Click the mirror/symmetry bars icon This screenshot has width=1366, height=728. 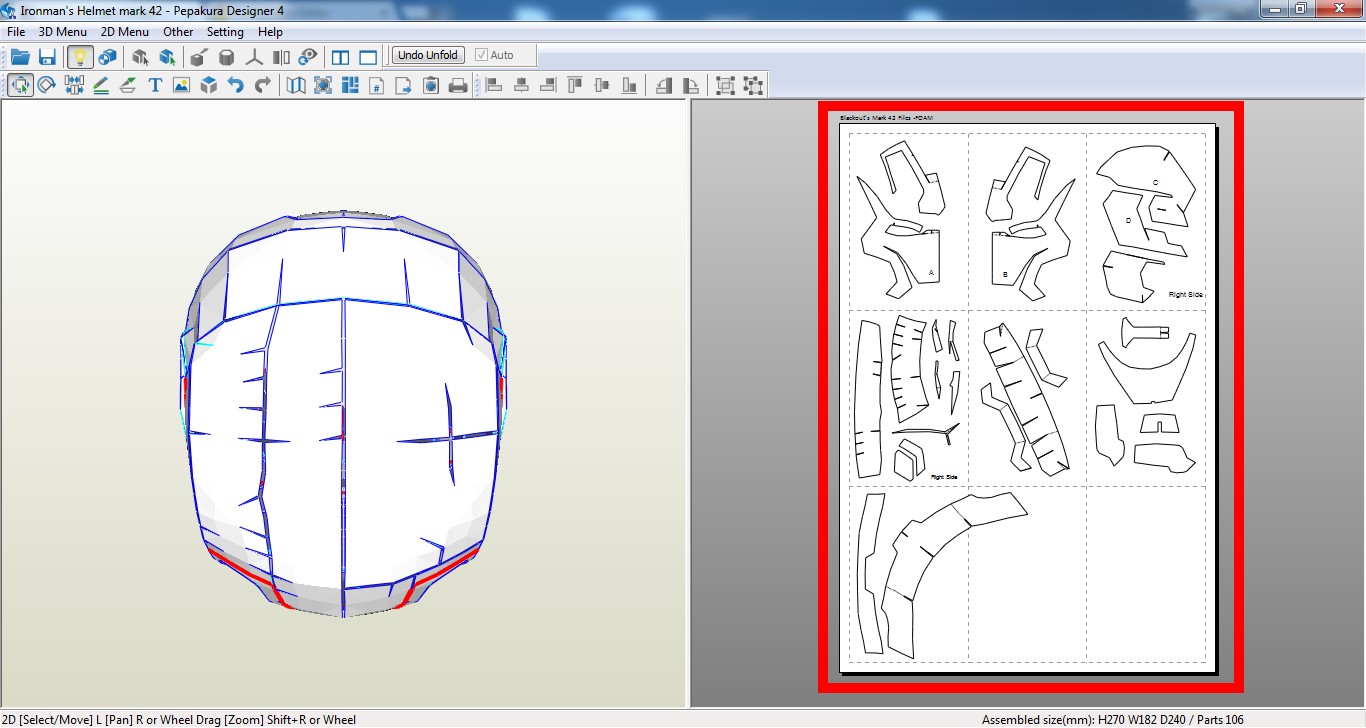coord(281,56)
